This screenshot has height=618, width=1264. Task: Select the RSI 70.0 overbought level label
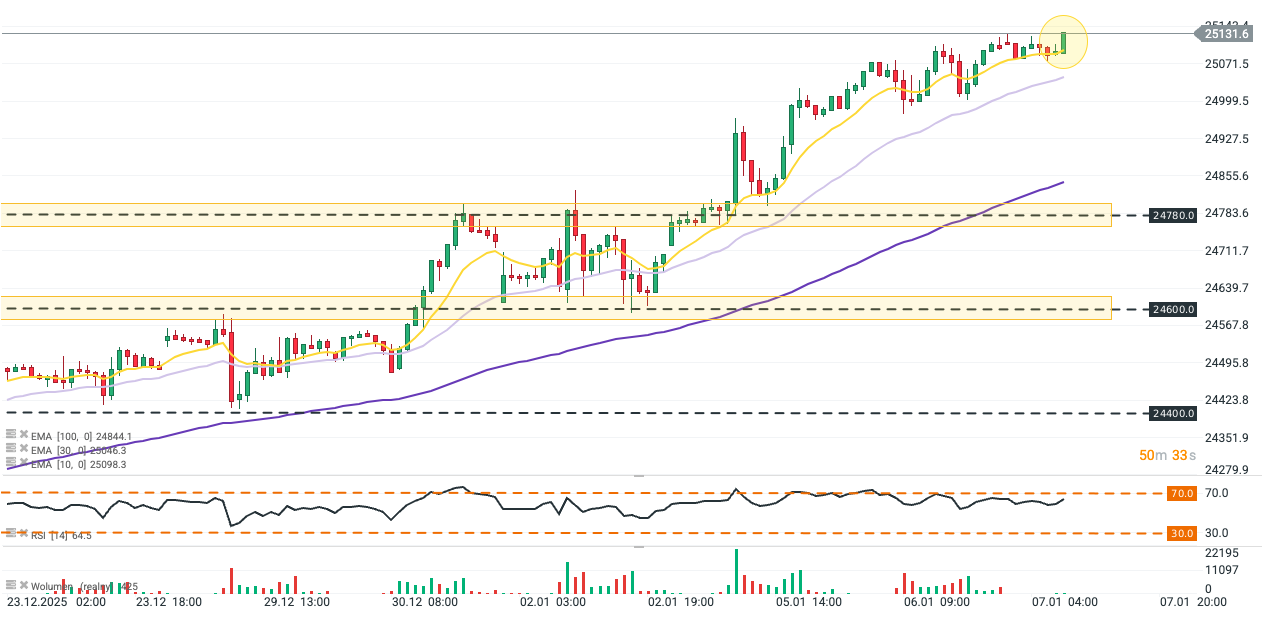(1181, 493)
